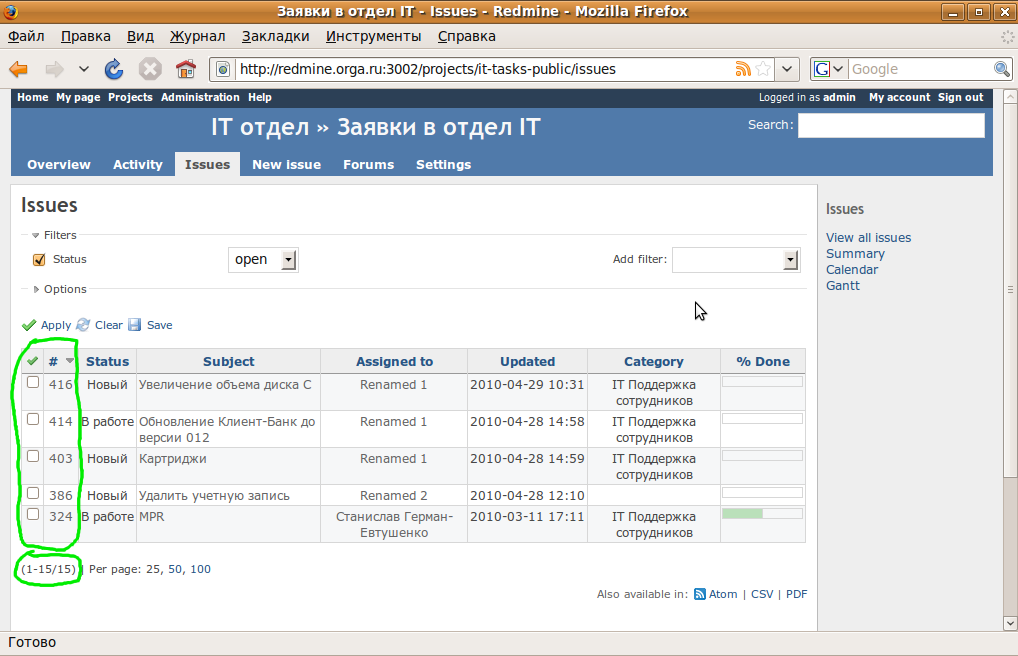Open the Add filter dropdown
This screenshot has height=656, width=1018.
tap(736, 260)
